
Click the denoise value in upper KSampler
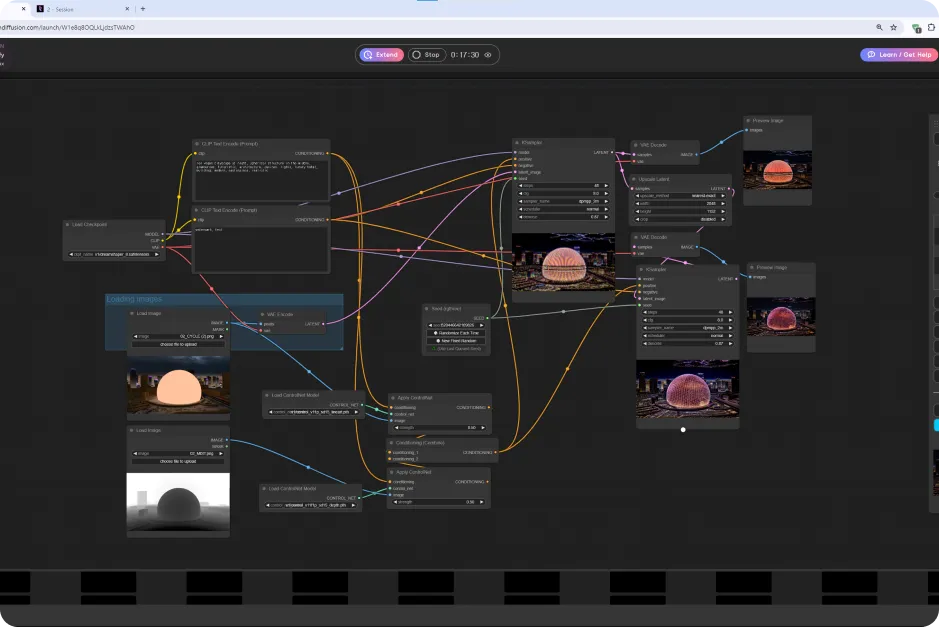[x=595, y=217]
